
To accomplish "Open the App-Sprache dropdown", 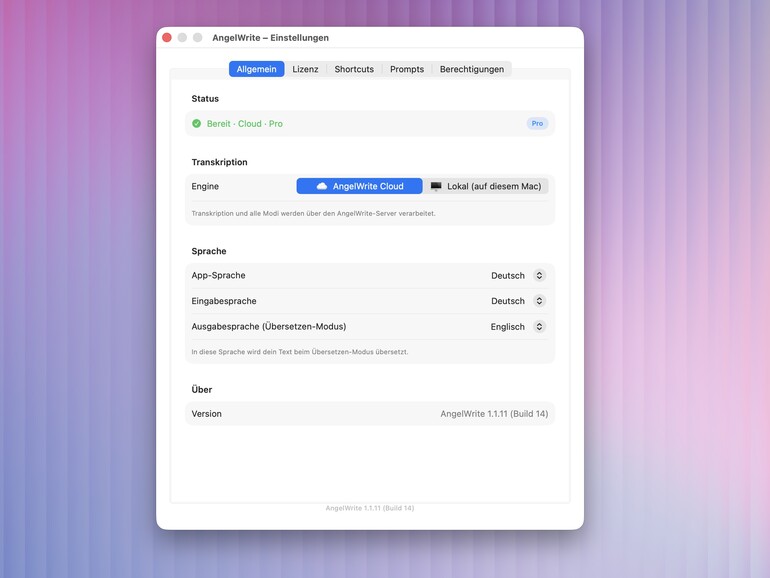I will 518,275.
